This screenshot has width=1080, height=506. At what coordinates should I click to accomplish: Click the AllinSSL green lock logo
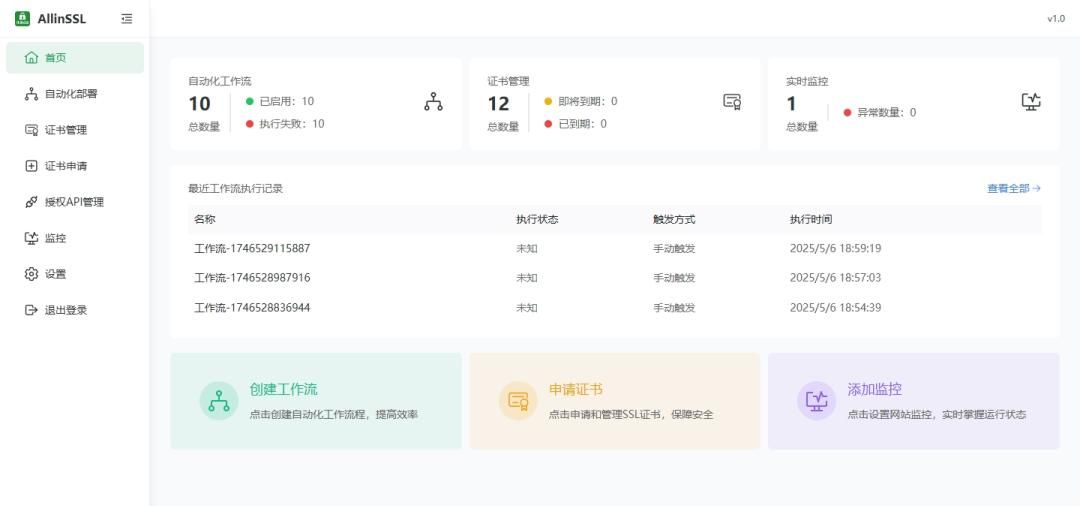point(23,19)
